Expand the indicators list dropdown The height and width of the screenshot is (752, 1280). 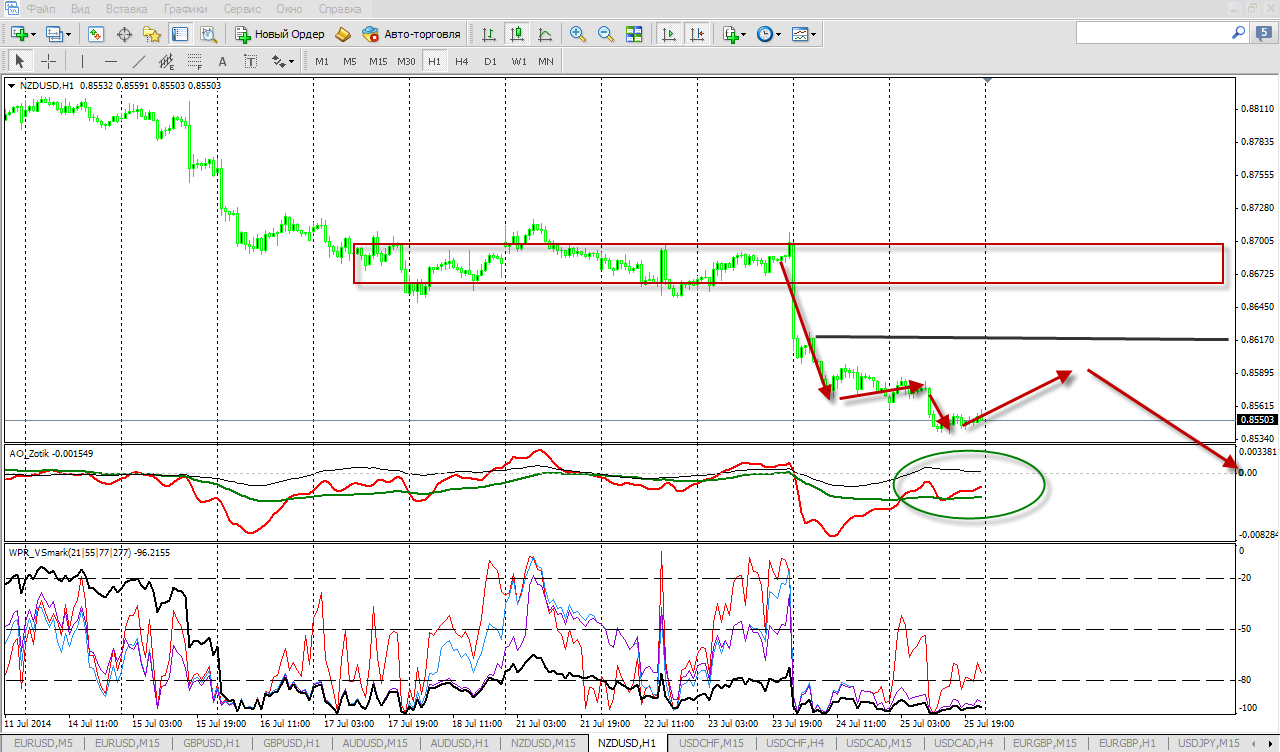734,34
